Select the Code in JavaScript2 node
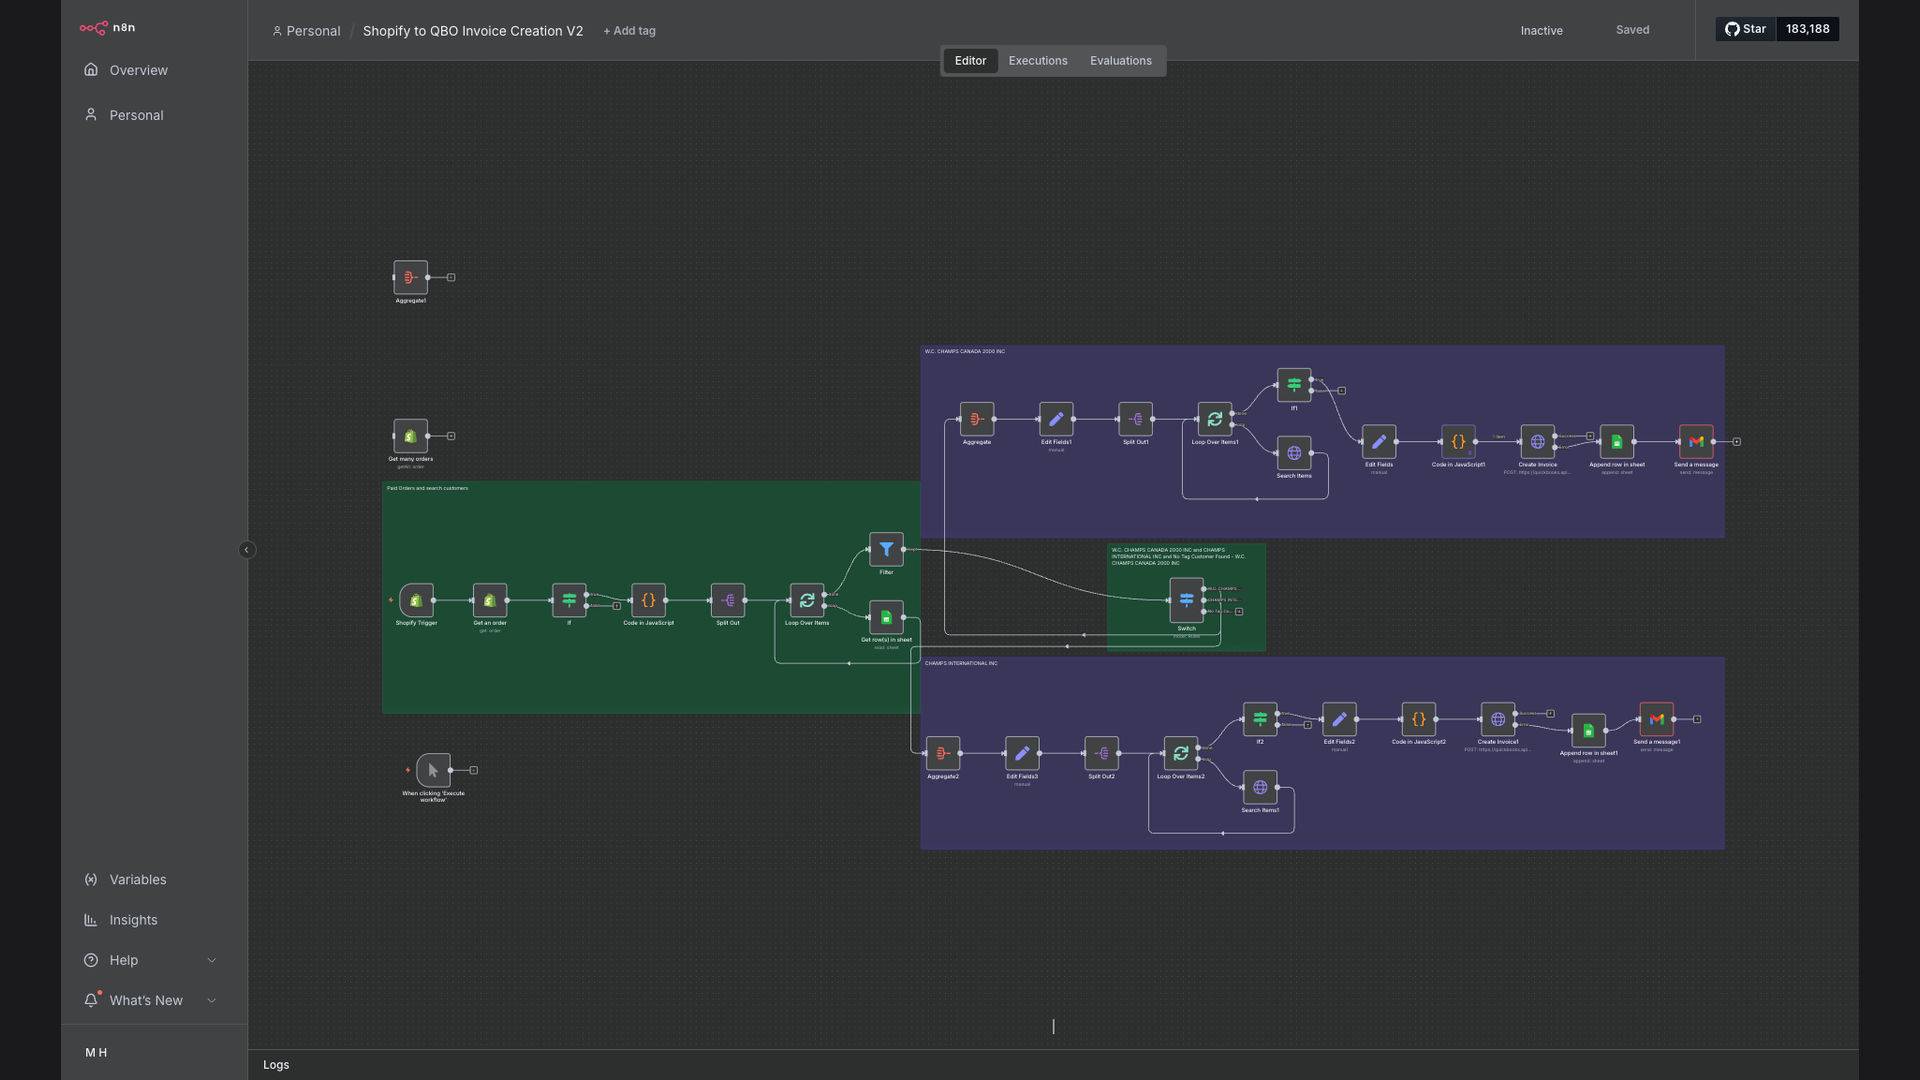The height and width of the screenshot is (1080, 1920). (x=1418, y=719)
